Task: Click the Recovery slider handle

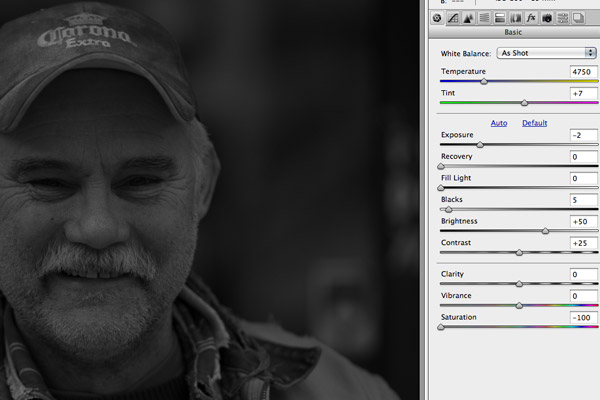Action: [441, 166]
